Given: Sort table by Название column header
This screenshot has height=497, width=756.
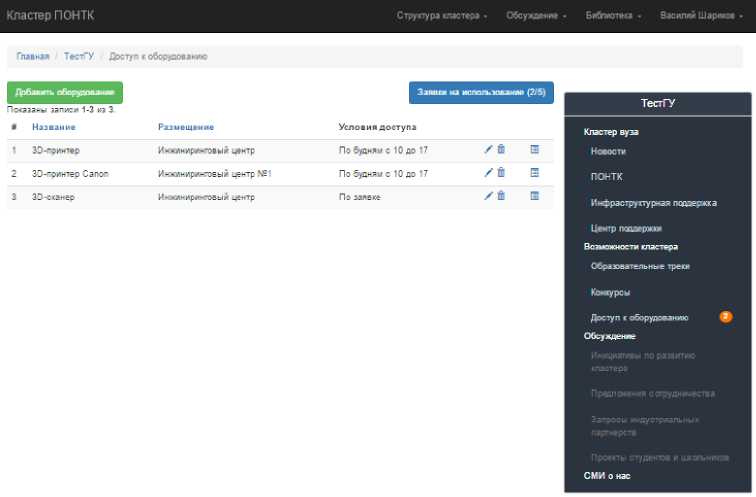Looking at the screenshot, I should (x=53, y=127).
